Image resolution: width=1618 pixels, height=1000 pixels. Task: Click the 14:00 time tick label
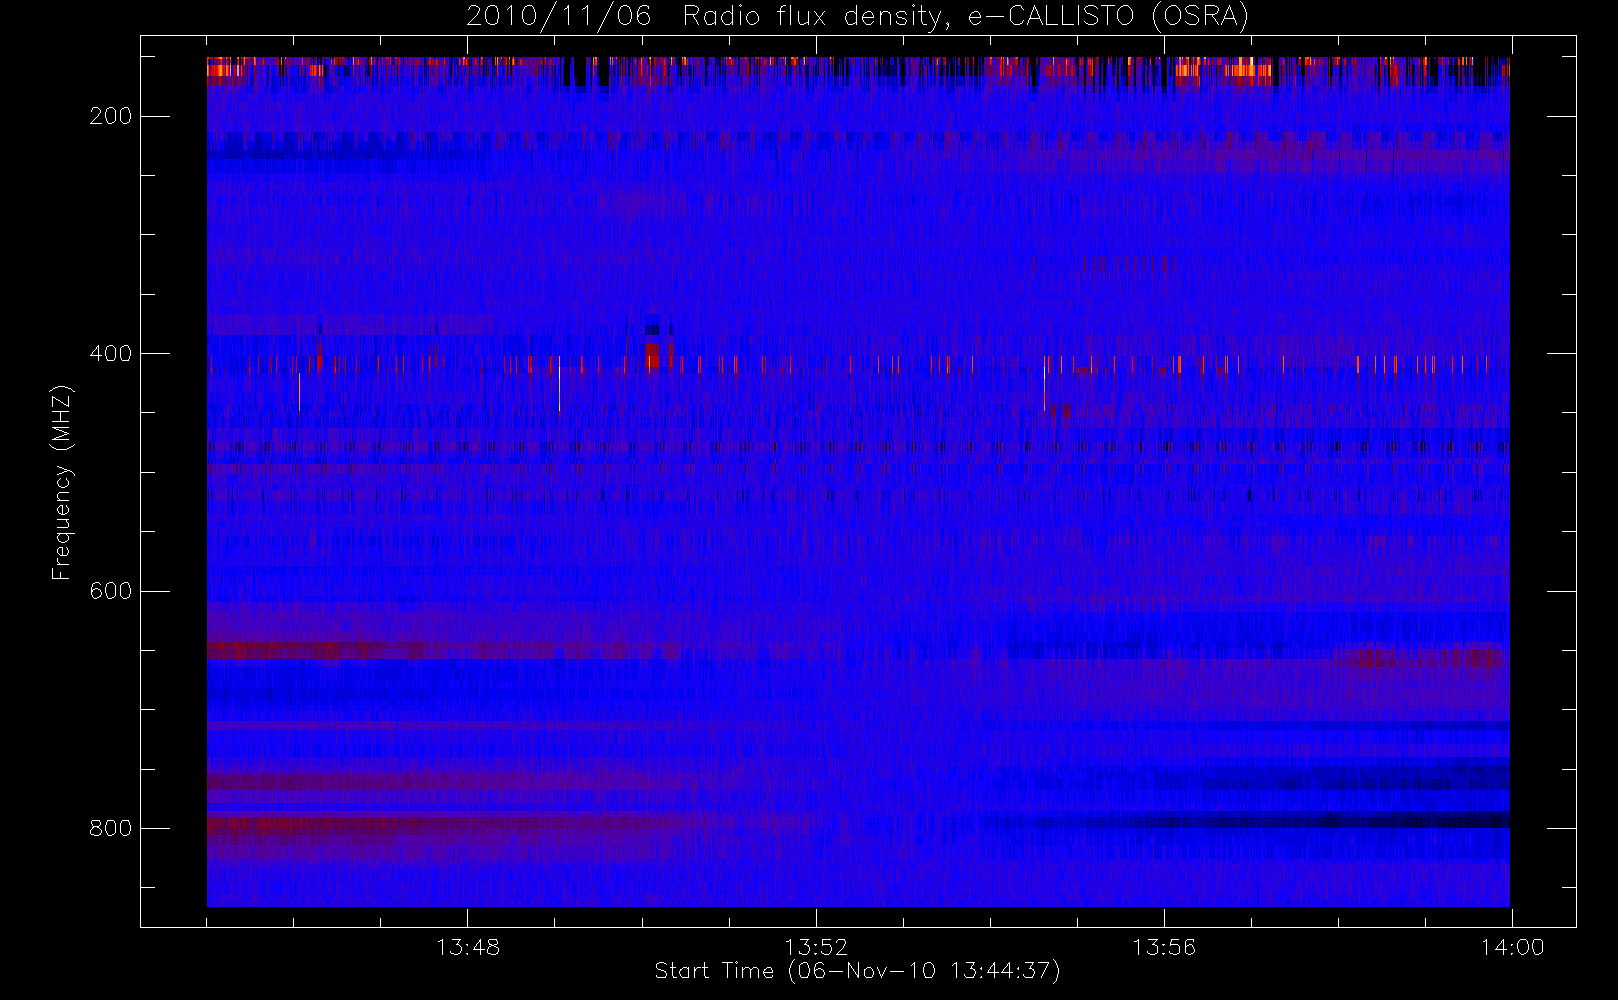click(1512, 947)
